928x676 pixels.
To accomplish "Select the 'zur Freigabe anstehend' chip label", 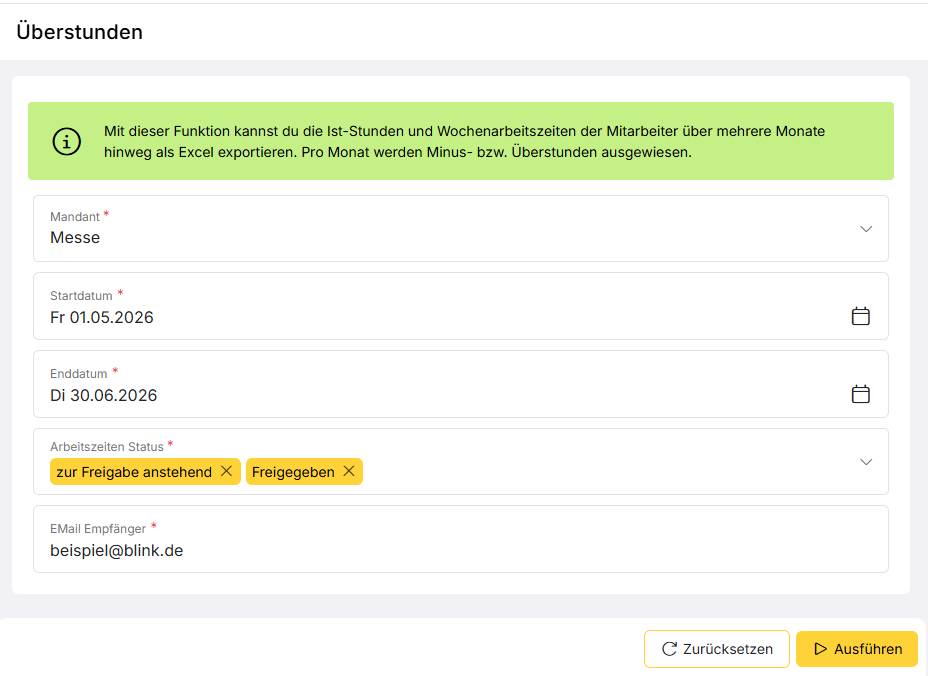I will 134,472.
